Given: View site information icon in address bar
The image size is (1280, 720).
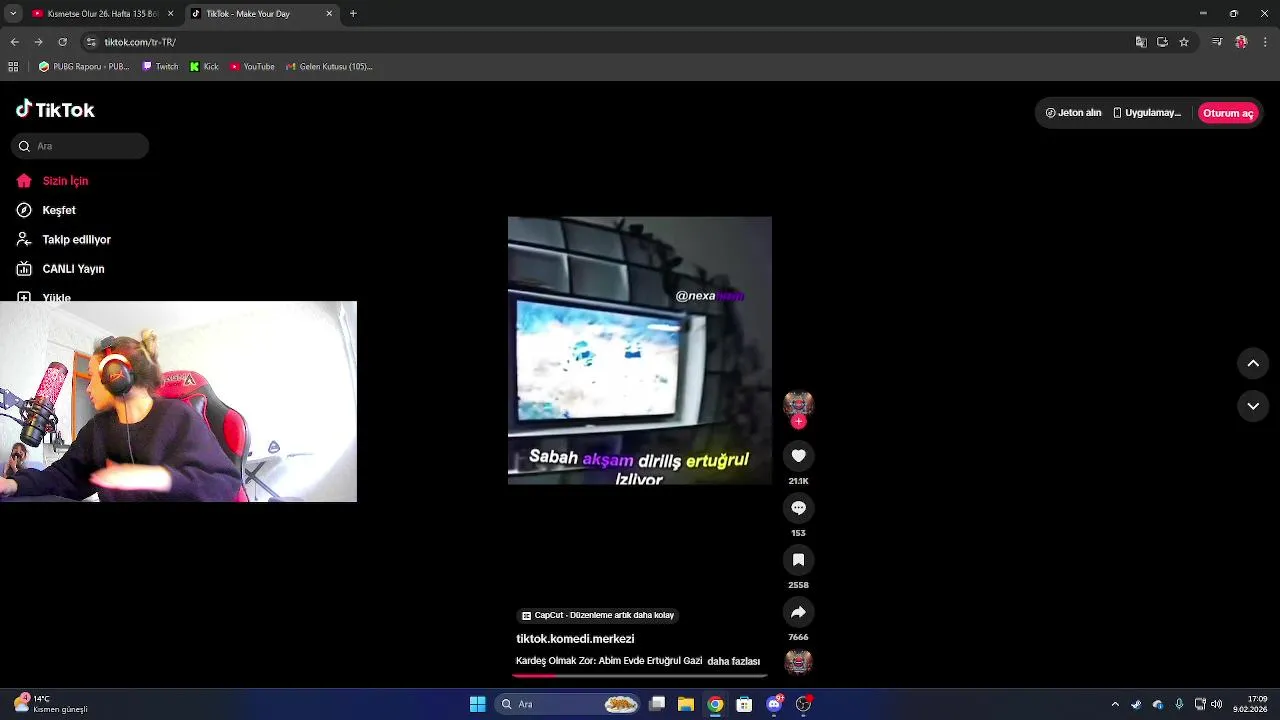Looking at the screenshot, I should tap(91, 42).
